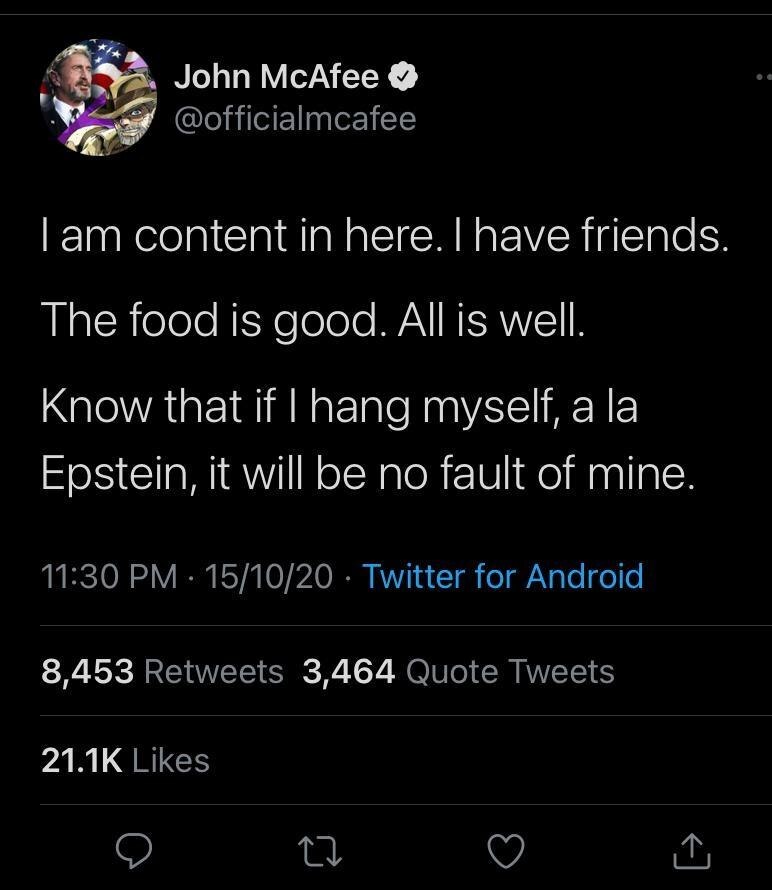Tap the reply speech bubble icon

click(134, 851)
